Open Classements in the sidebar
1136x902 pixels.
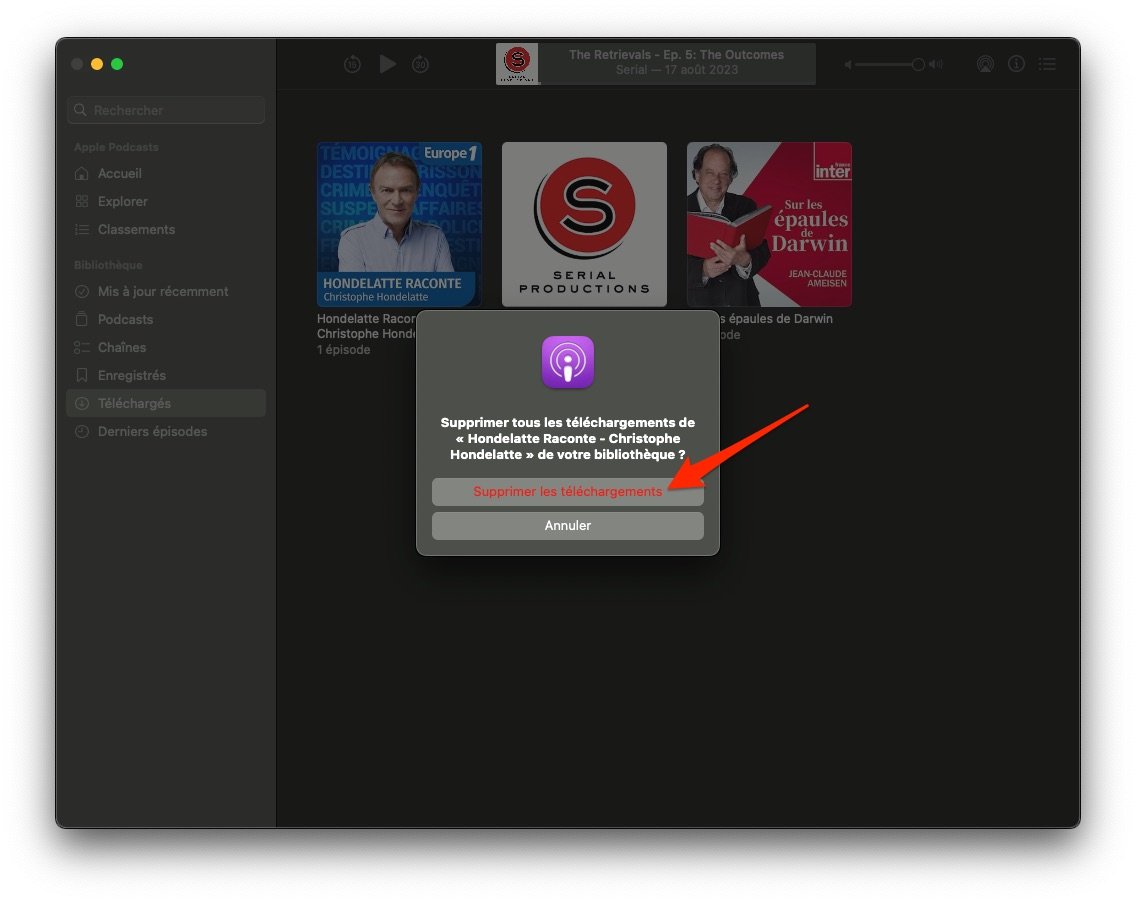click(x=166, y=230)
